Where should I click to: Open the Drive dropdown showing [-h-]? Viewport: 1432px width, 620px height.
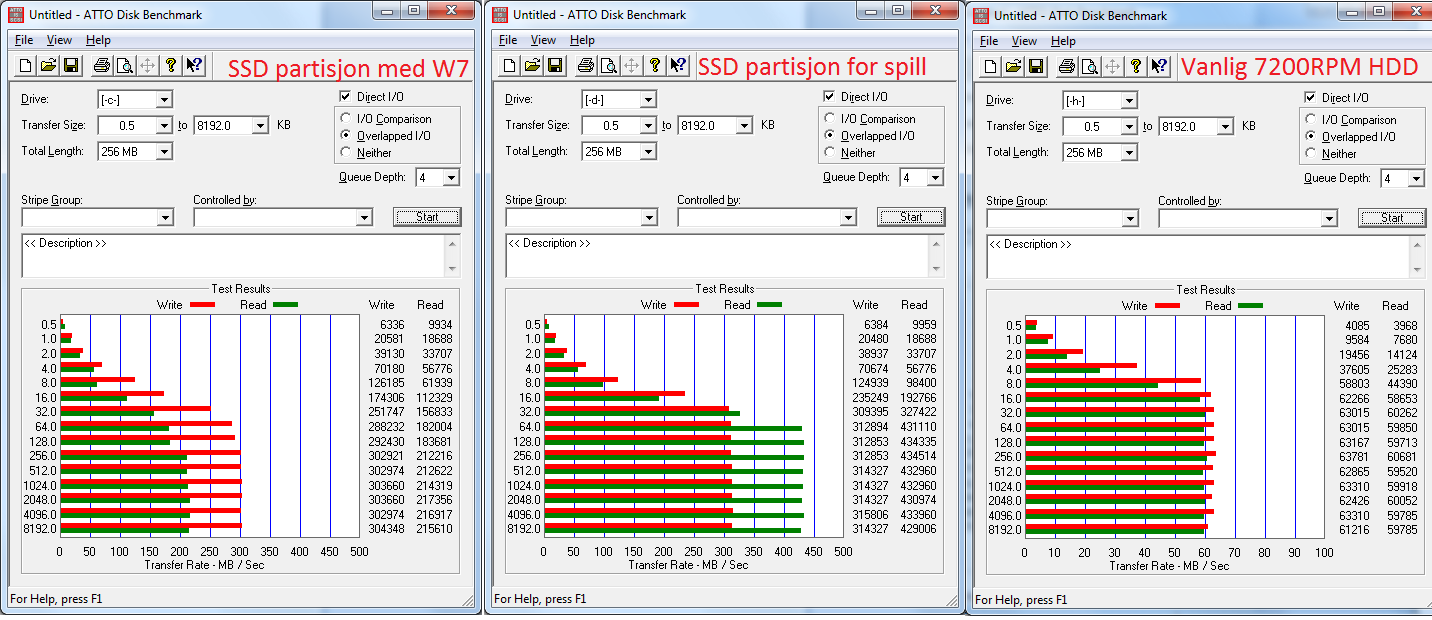pyautogui.click(x=1129, y=101)
